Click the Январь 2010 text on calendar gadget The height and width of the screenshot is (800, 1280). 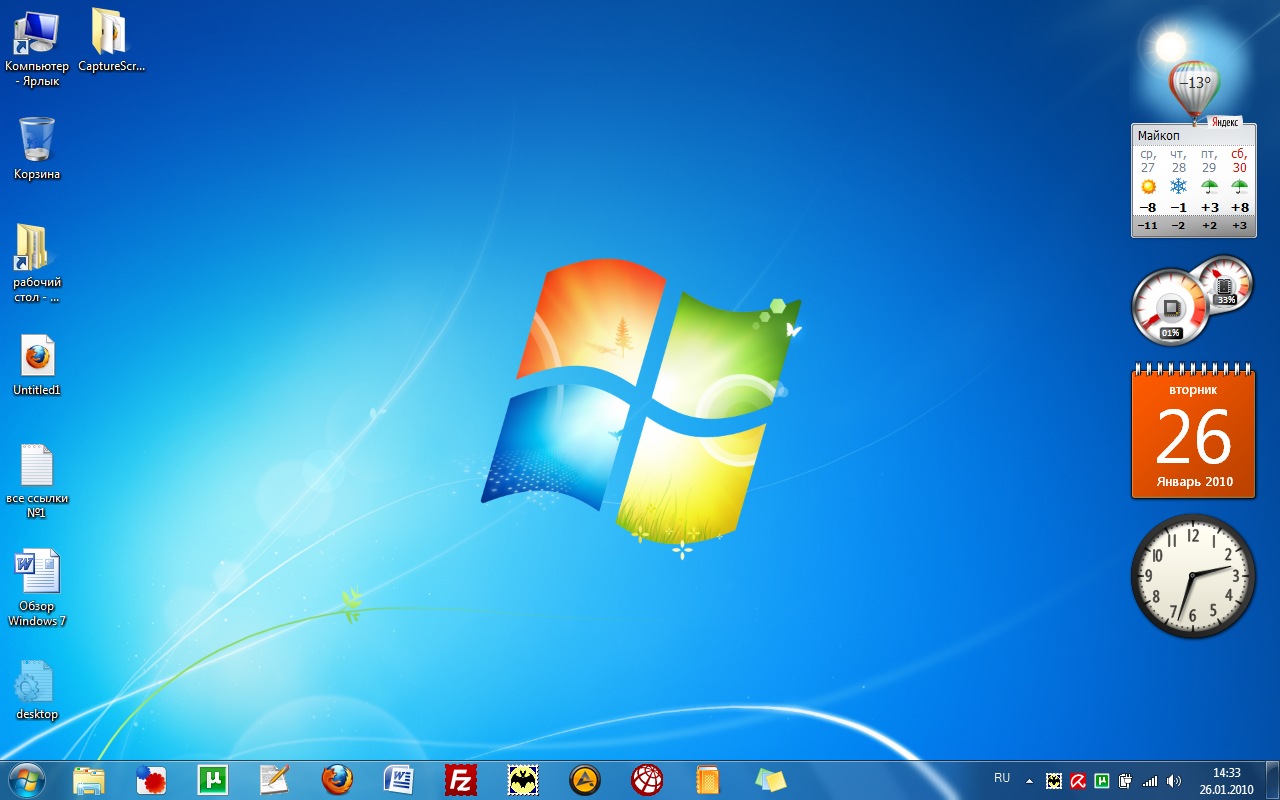[x=1194, y=482]
